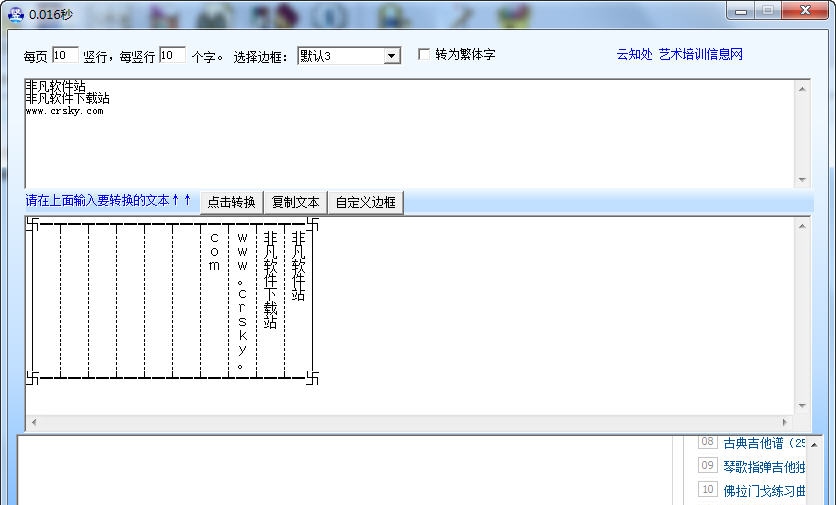836x505 pixels.
Task: Click the vertical www.crsky column in the output
Action: 242,301
